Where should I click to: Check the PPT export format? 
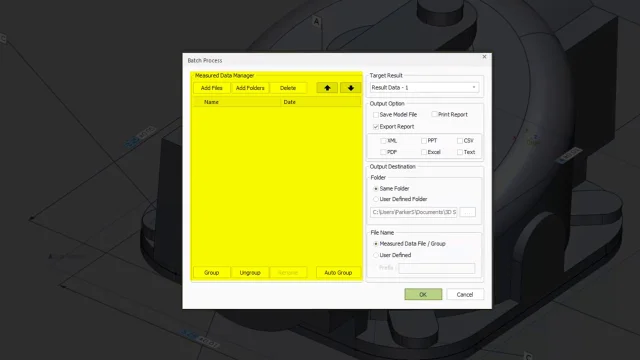pos(424,141)
